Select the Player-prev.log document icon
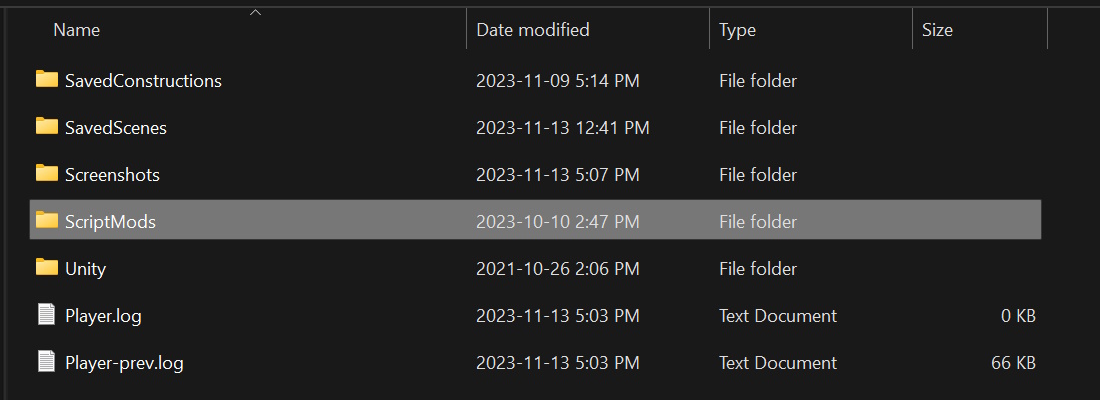The height and width of the screenshot is (400, 1100). (x=46, y=362)
